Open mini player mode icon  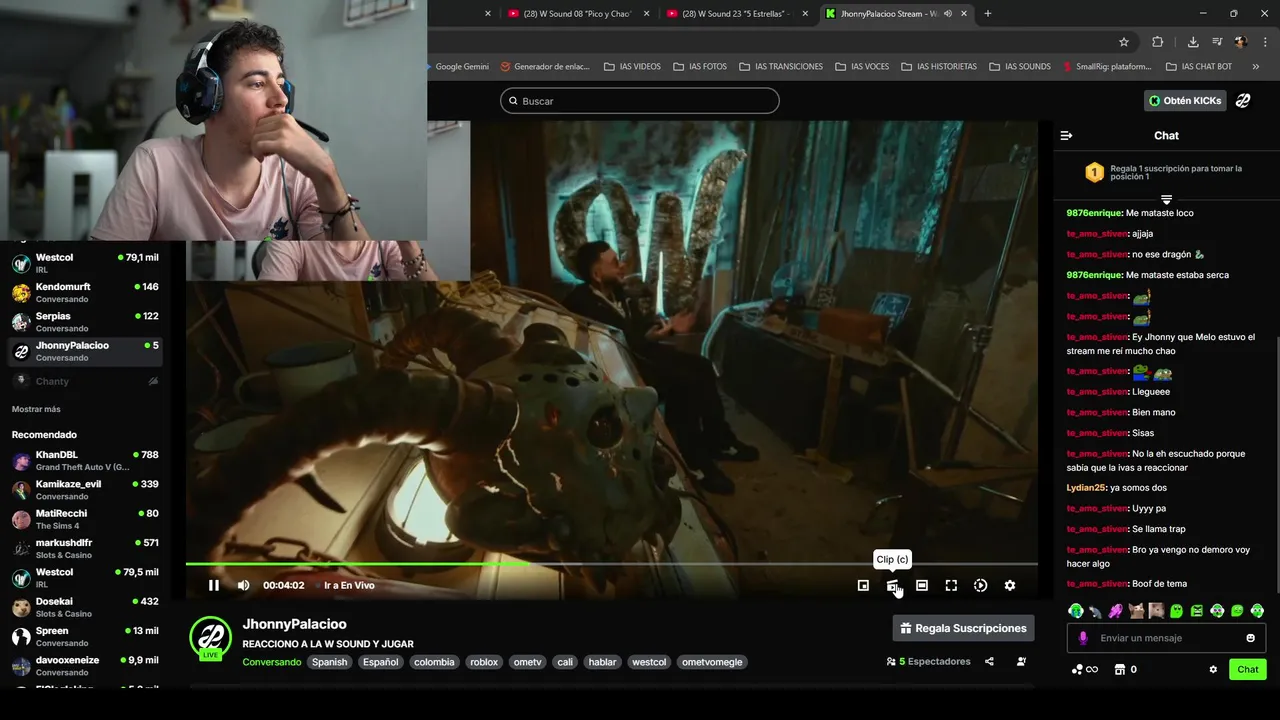click(863, 585)
